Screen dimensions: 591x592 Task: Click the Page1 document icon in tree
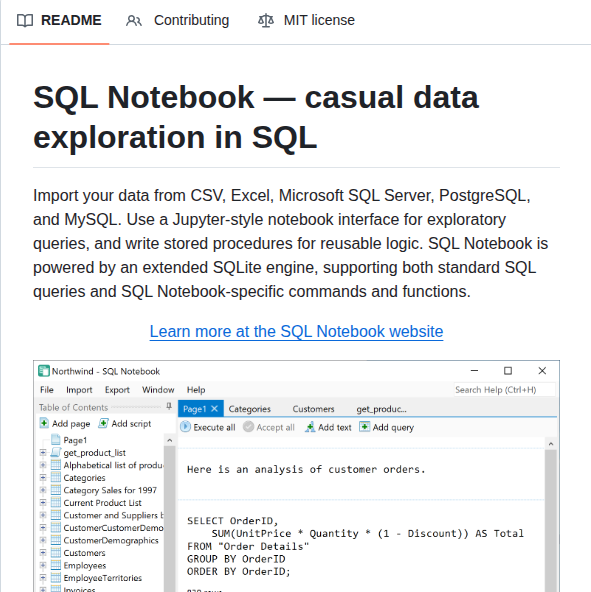(x=56, y=439)
